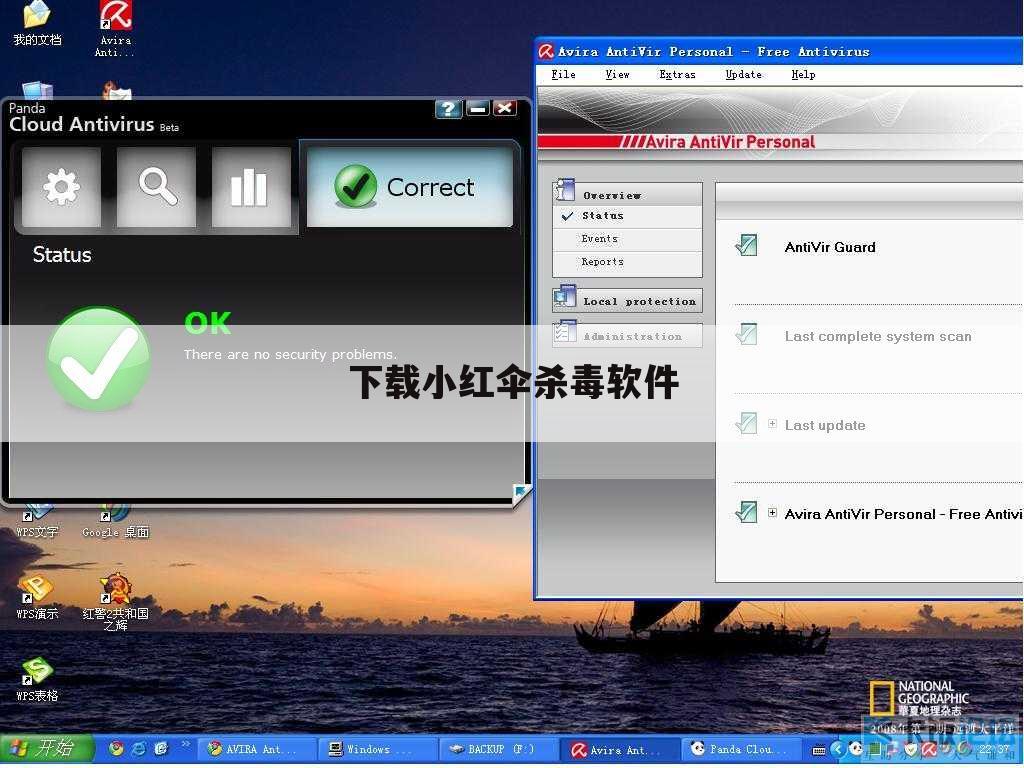Open 红警2共和国之辉 game shortcut

pyautogui.click(x=115, y=602)
